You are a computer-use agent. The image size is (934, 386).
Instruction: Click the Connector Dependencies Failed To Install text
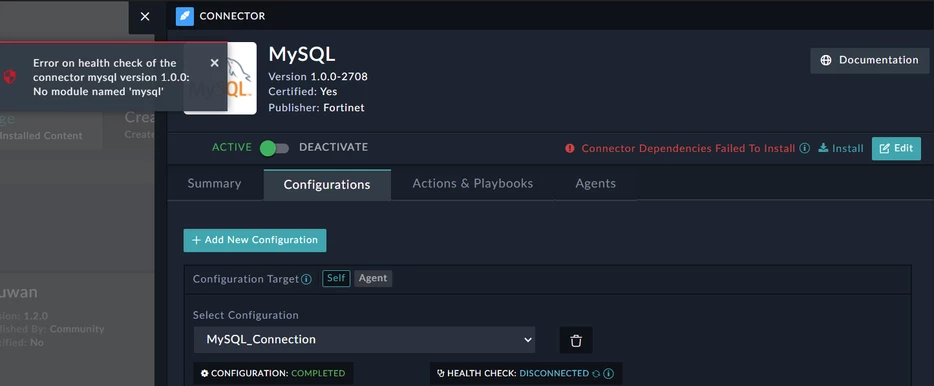pos(688,148)
